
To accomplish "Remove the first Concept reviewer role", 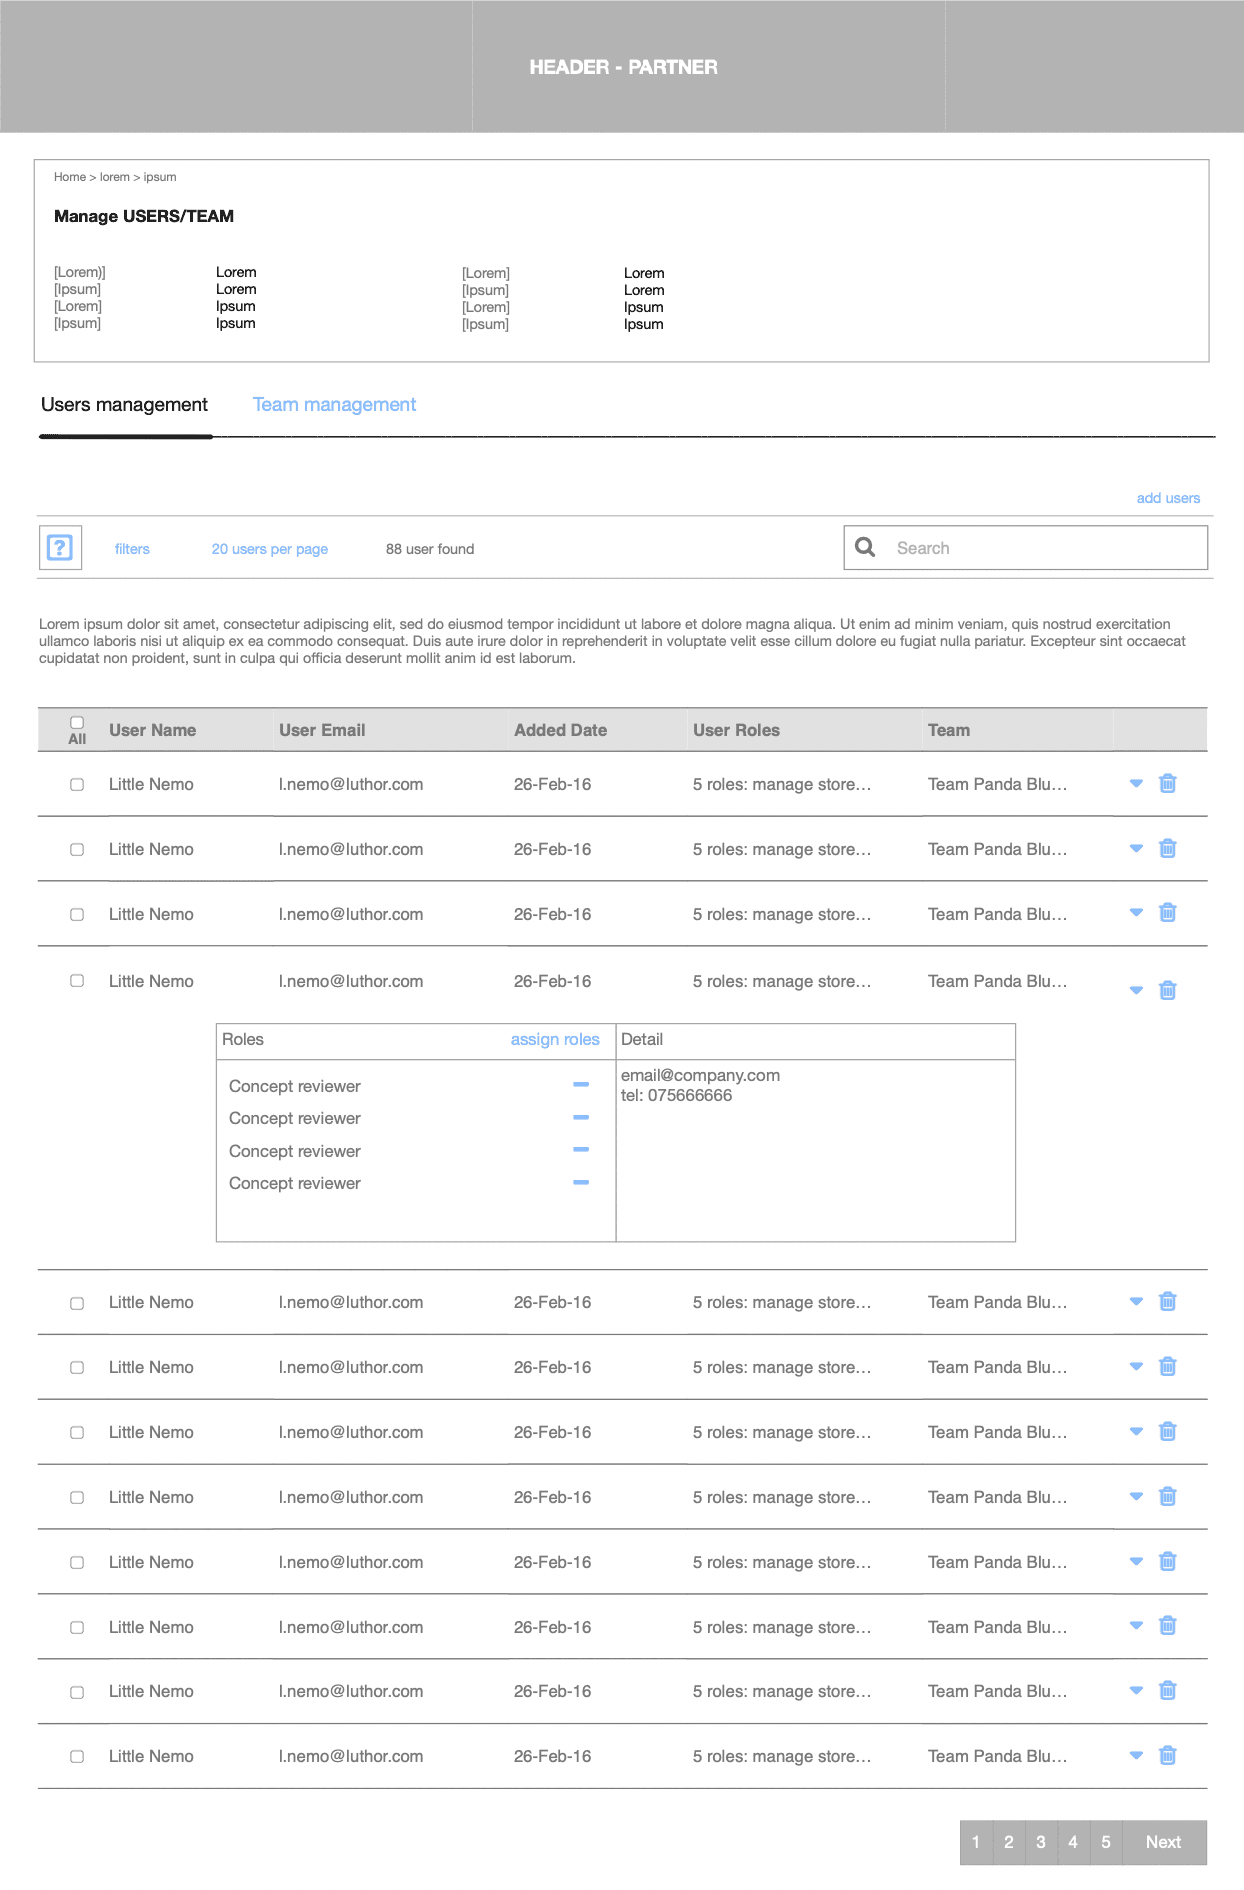I will coord(581,1085).
